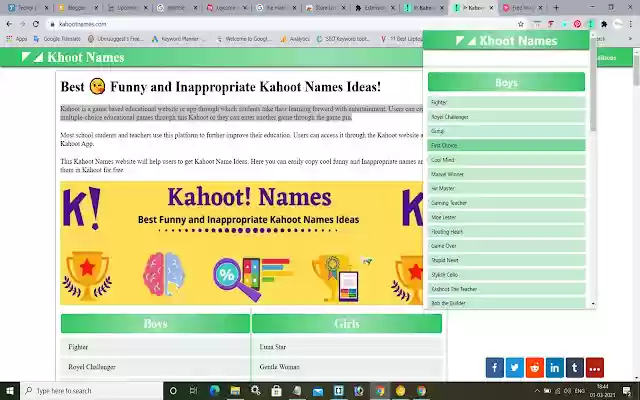
Task: Select Air Master in popup list
Action: (x=507, y=188)
